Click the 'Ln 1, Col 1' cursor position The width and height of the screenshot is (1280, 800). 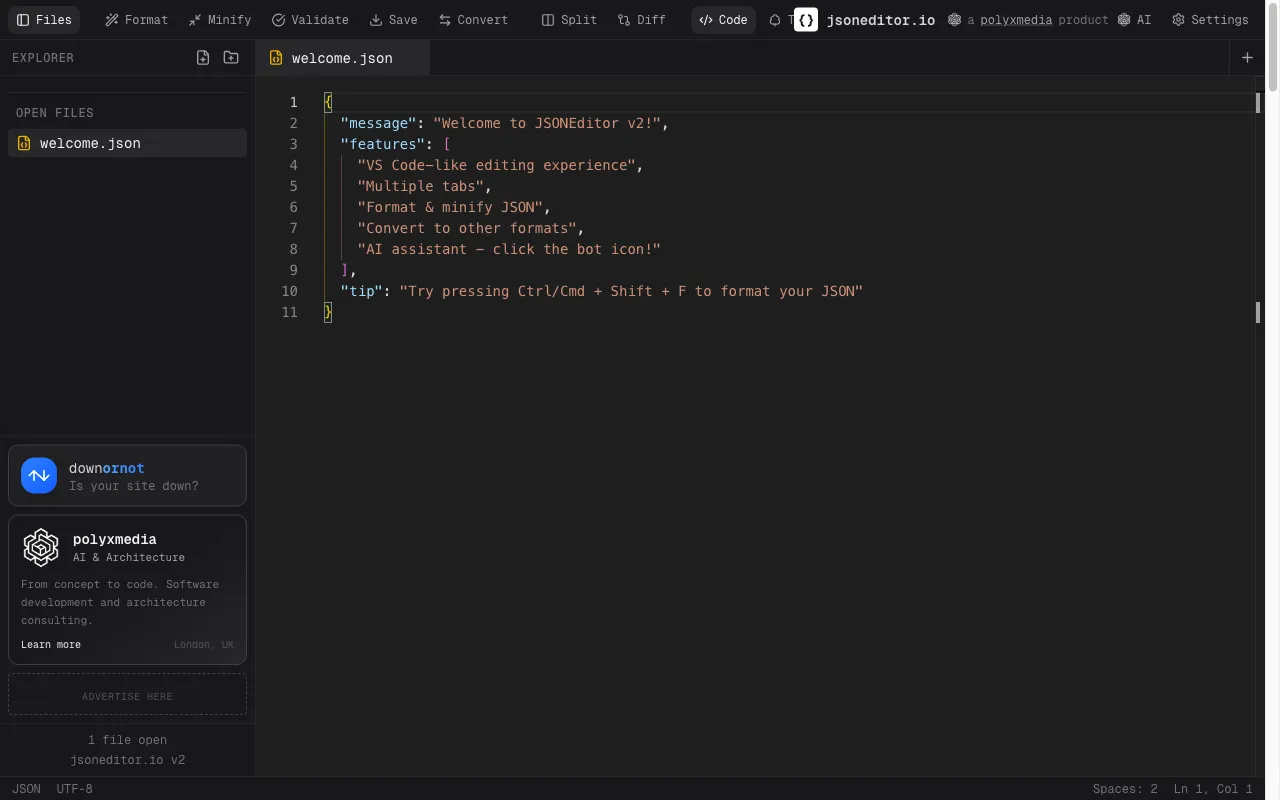tap(1213, 789)
